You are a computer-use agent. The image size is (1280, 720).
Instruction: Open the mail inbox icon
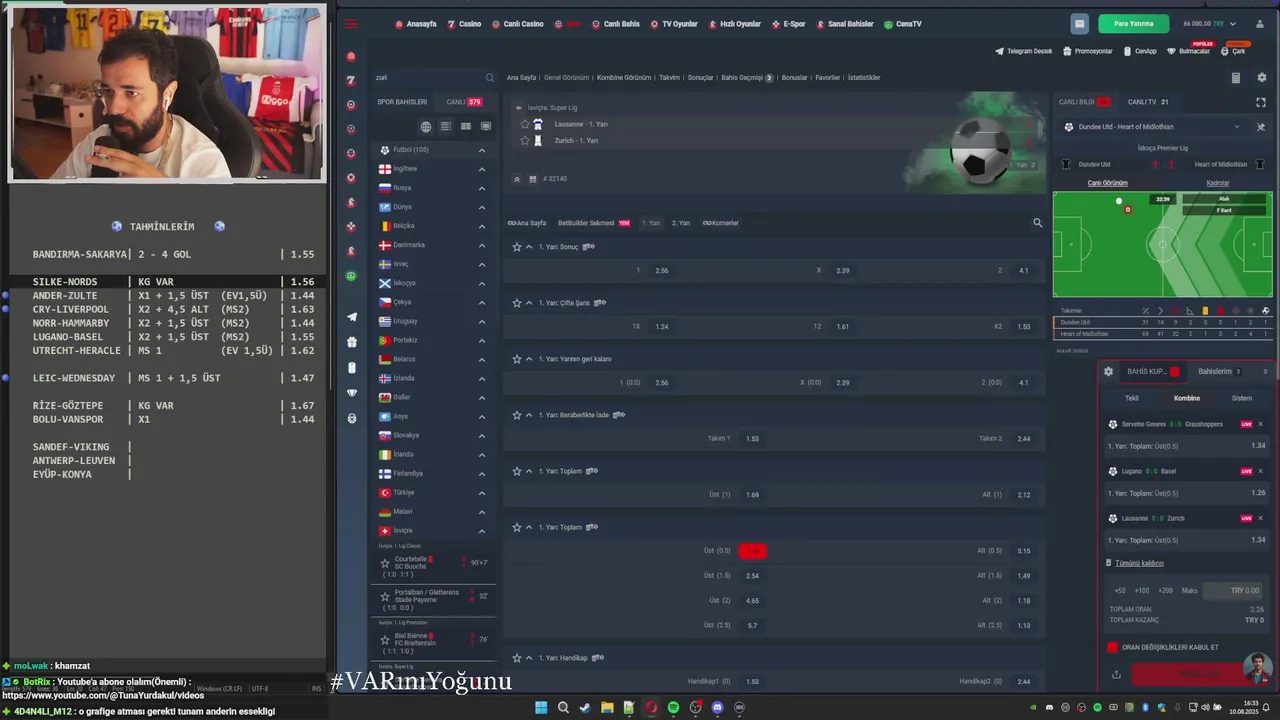click(x=1079, y=23)
